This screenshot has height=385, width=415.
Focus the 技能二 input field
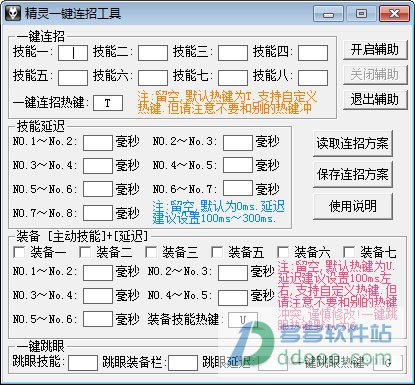[x=153, y=53]
